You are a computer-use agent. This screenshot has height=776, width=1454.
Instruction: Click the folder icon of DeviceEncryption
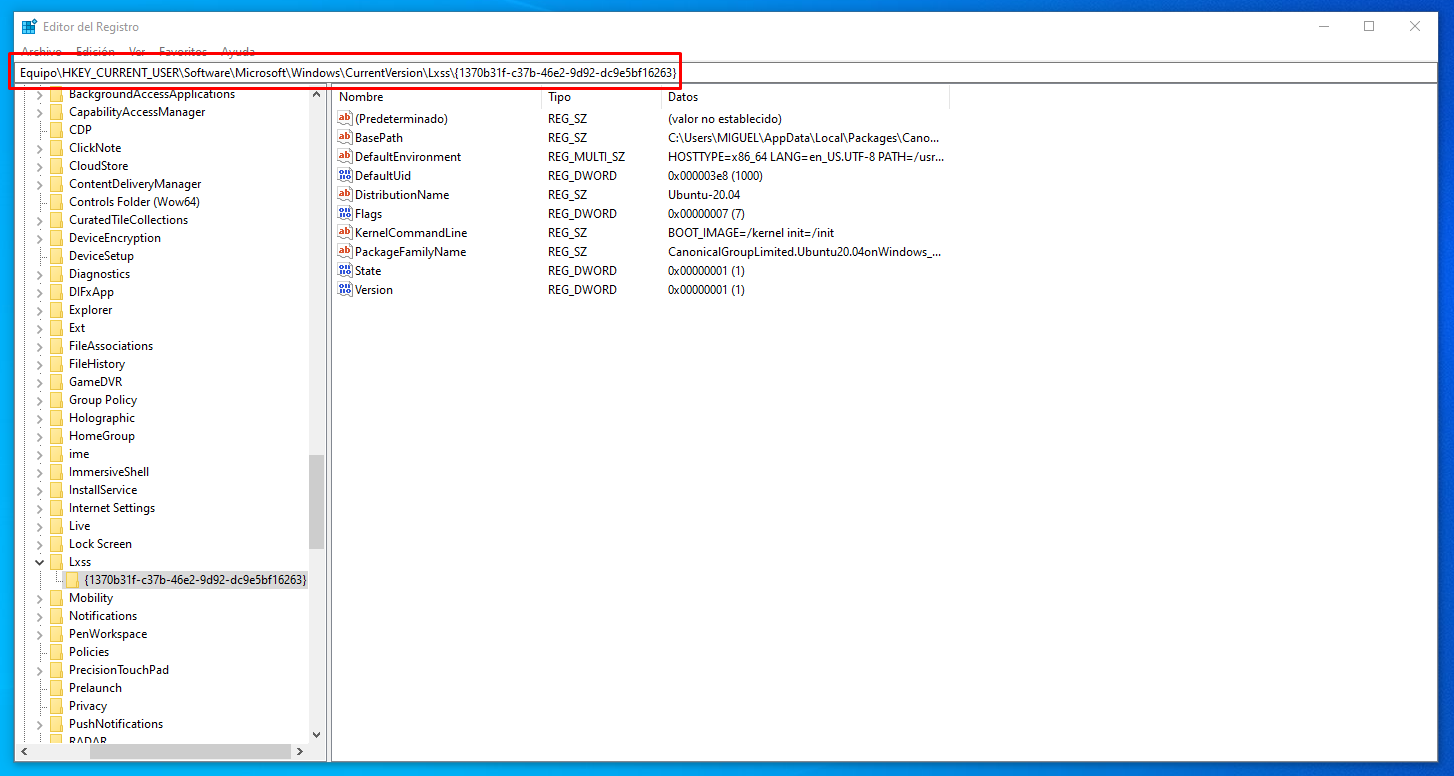click(56, 238)
